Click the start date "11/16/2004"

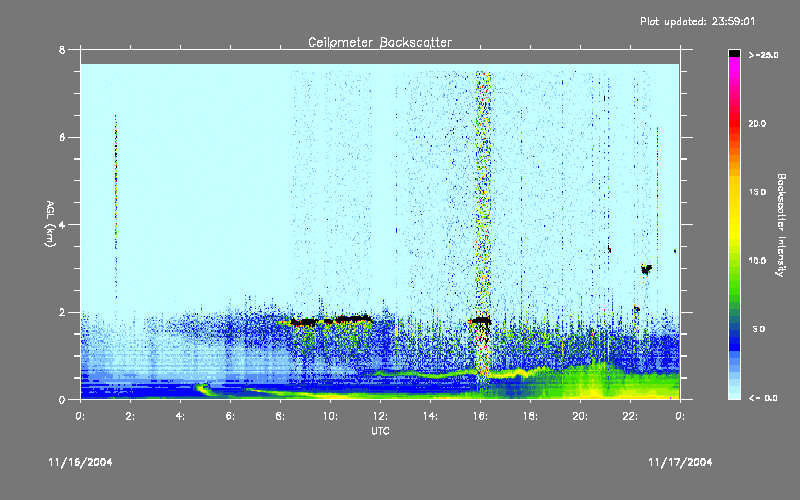click(x=80, y=462)
